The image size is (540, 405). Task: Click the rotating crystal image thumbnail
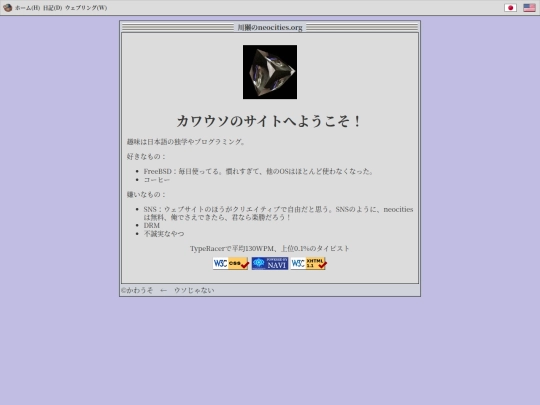pos(270,72)
